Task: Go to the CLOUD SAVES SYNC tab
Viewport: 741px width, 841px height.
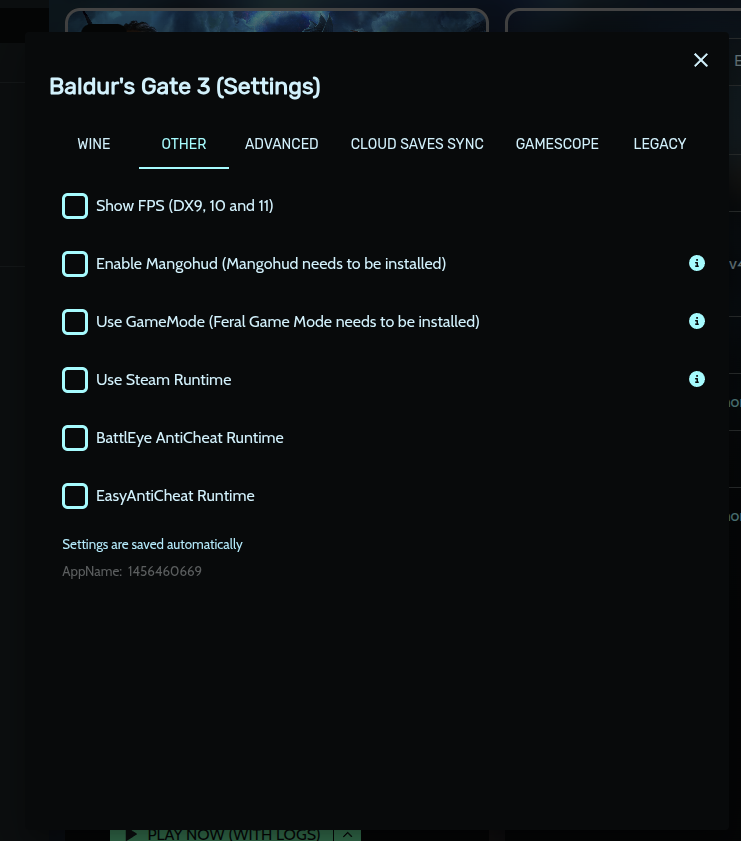Action: pos(417,144)
